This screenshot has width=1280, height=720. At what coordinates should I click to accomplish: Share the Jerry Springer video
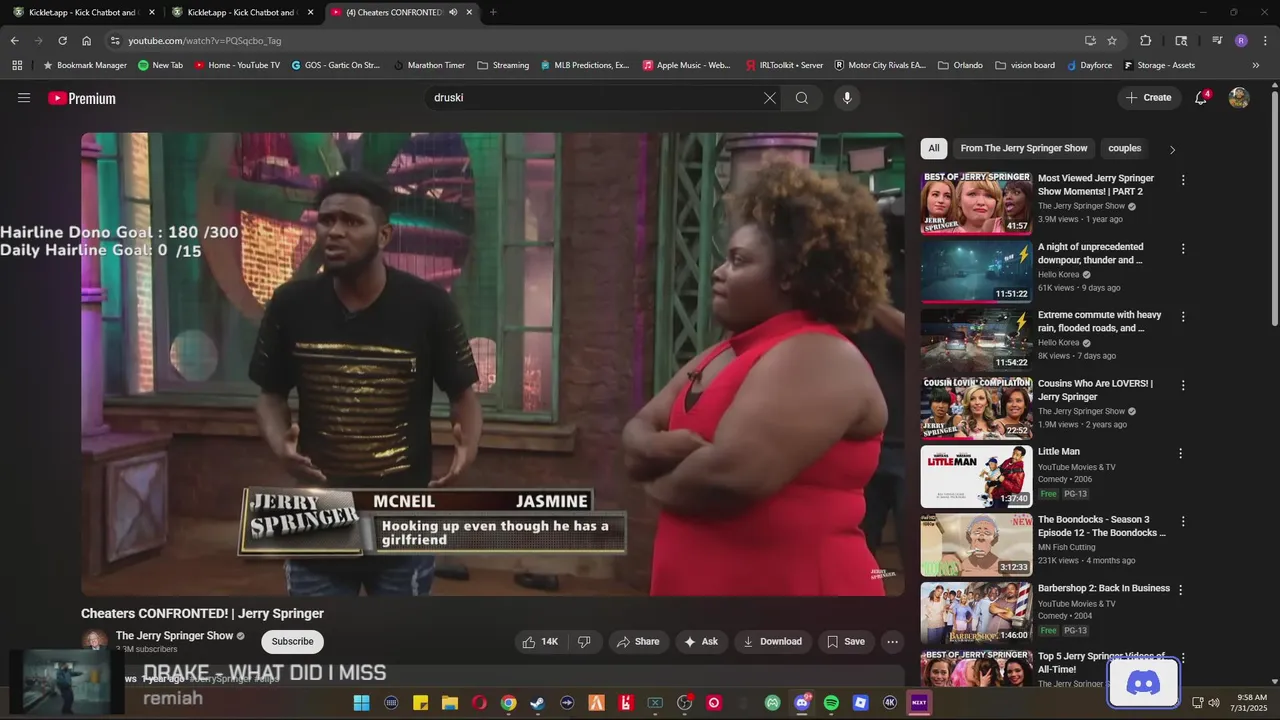[638, 642]
